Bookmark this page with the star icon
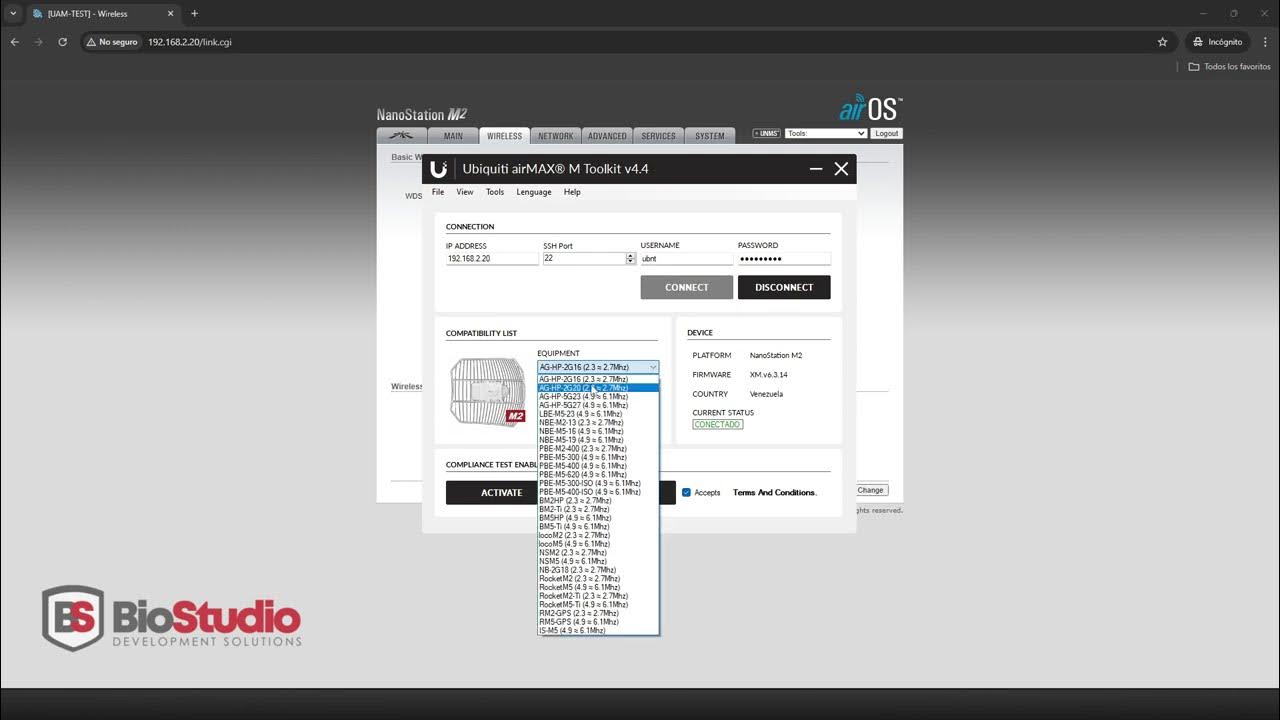The width and height of the screenshot is (1280, 720). pyautogui.click(x=1162, y=42)
